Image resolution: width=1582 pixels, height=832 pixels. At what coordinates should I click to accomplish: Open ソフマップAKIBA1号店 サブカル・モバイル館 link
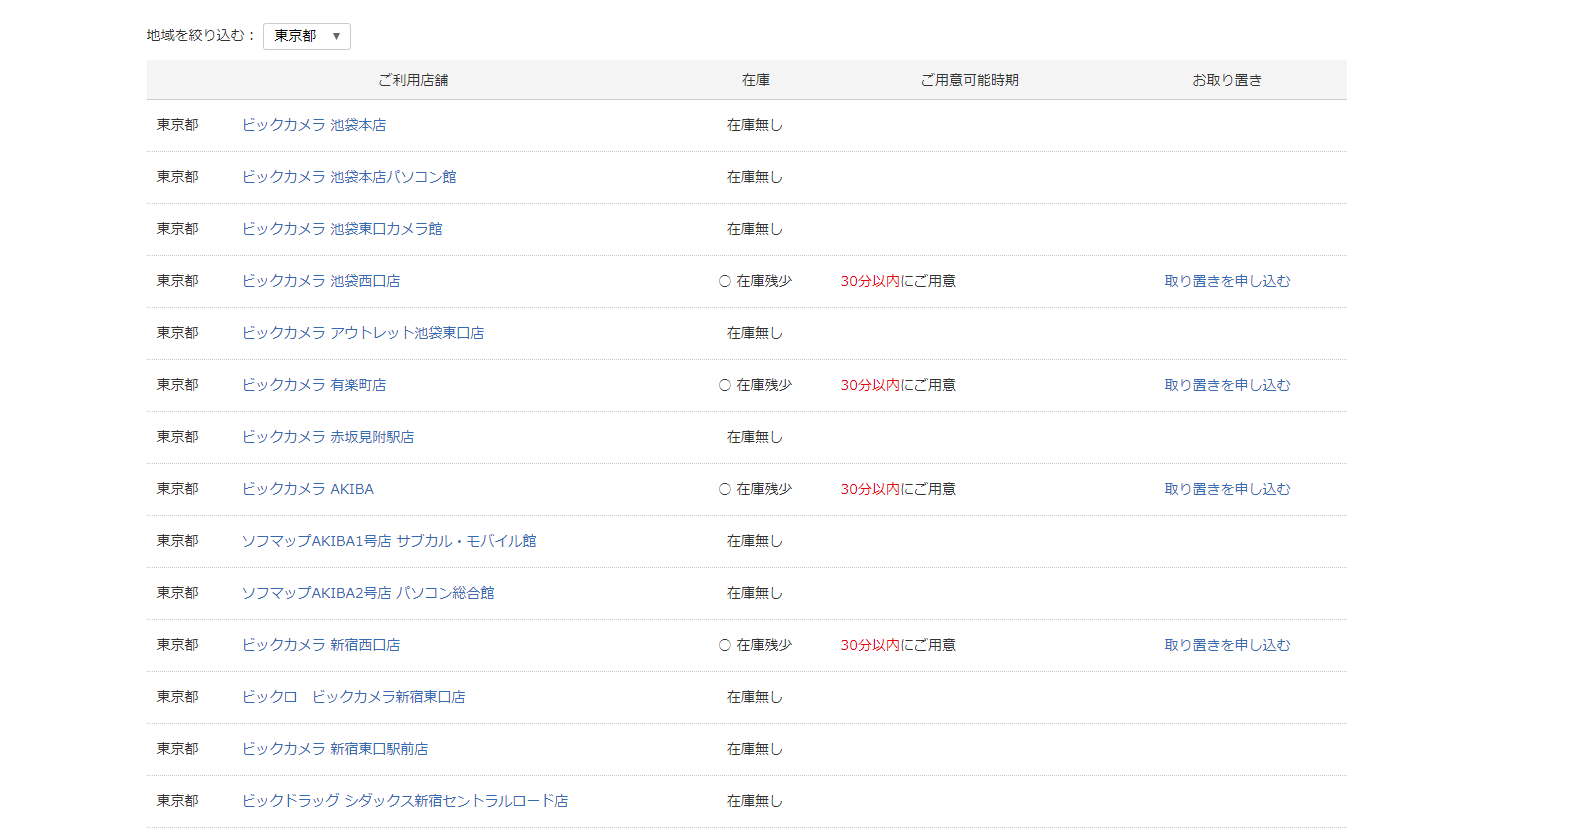[x=389, y=541]
